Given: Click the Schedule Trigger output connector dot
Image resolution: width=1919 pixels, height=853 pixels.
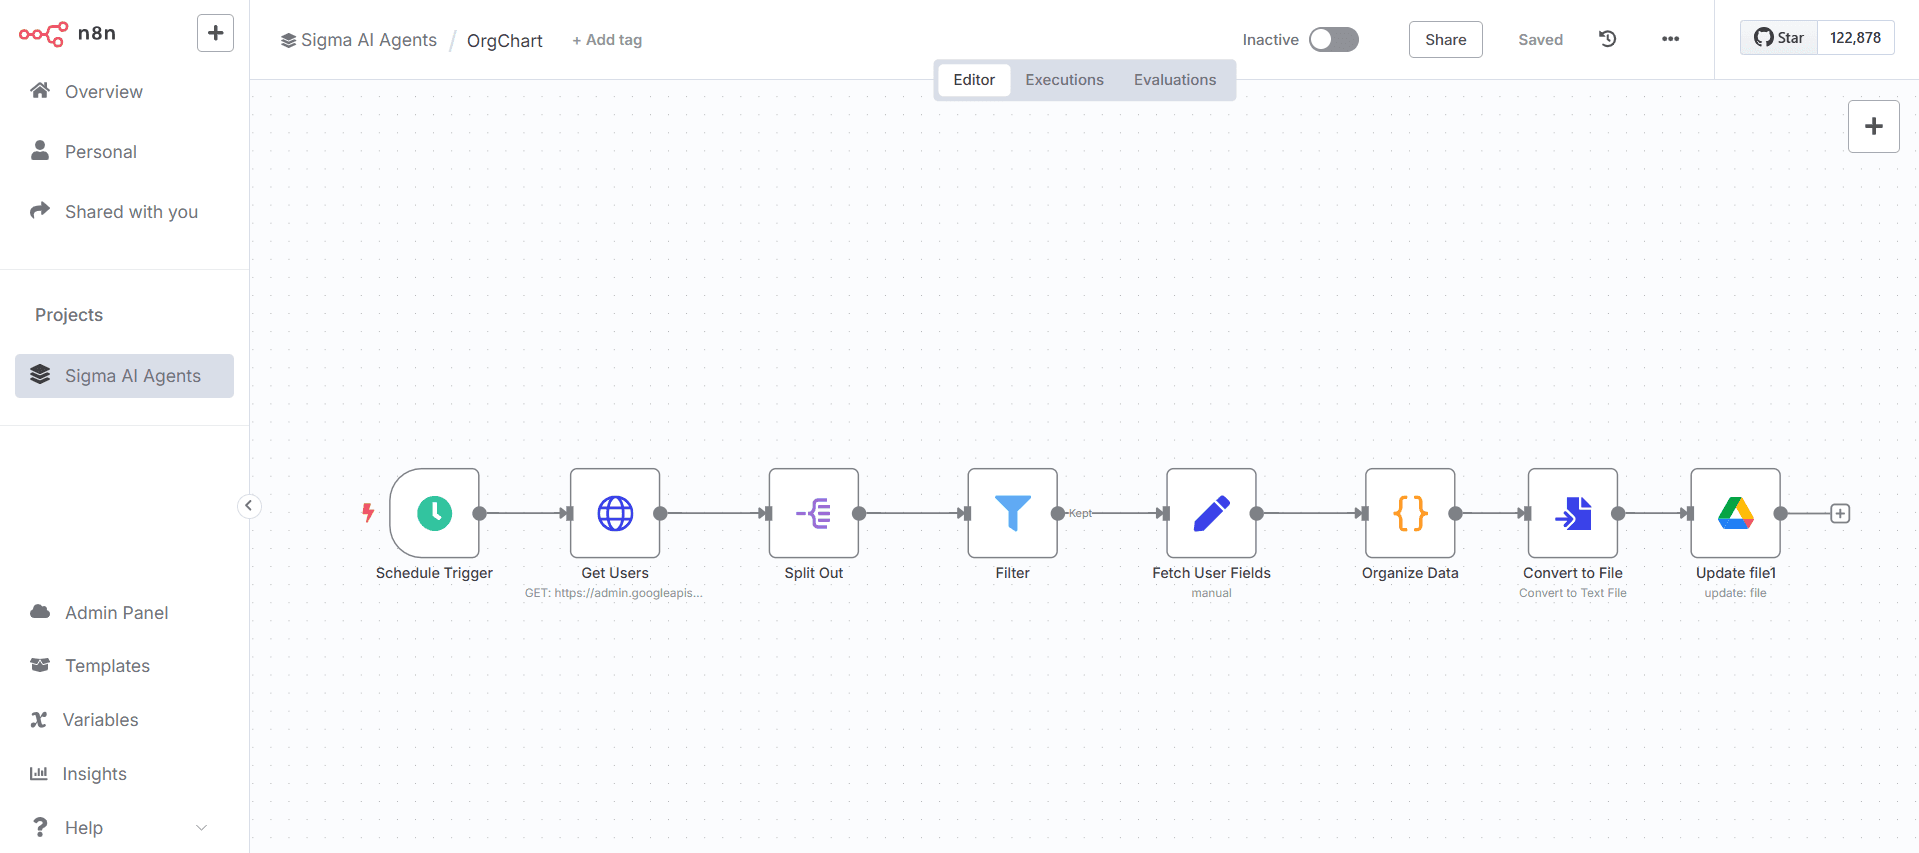Looking at the screenshot, I should (479, 513).
